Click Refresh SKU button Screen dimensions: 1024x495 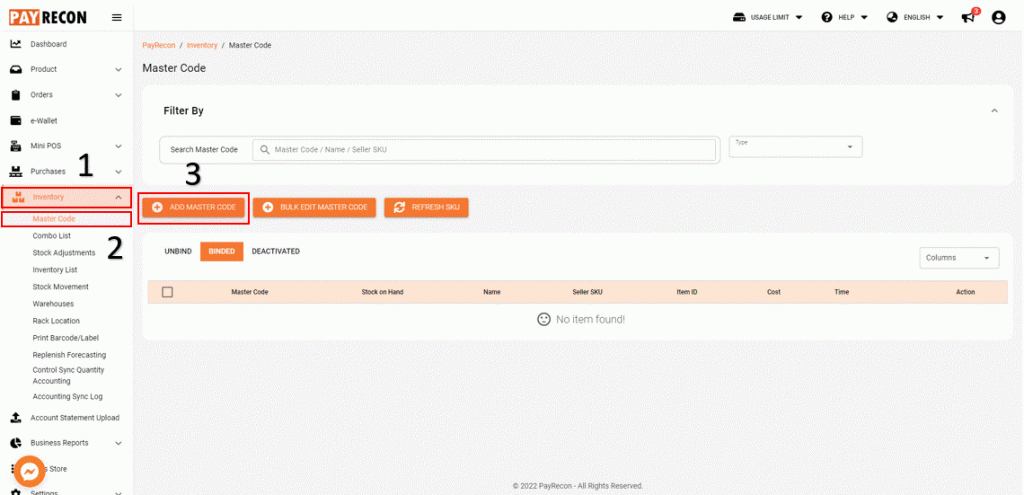click(x=426, y=207)
